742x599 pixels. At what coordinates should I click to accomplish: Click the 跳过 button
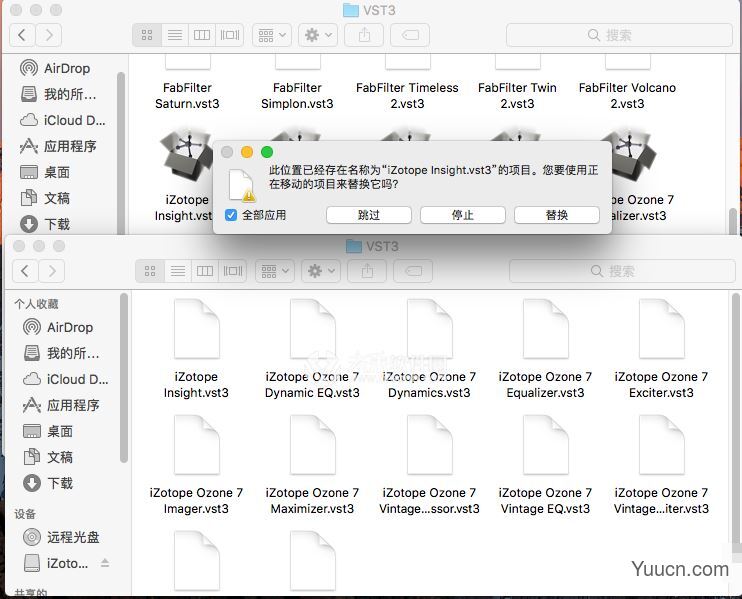(369, 215)
